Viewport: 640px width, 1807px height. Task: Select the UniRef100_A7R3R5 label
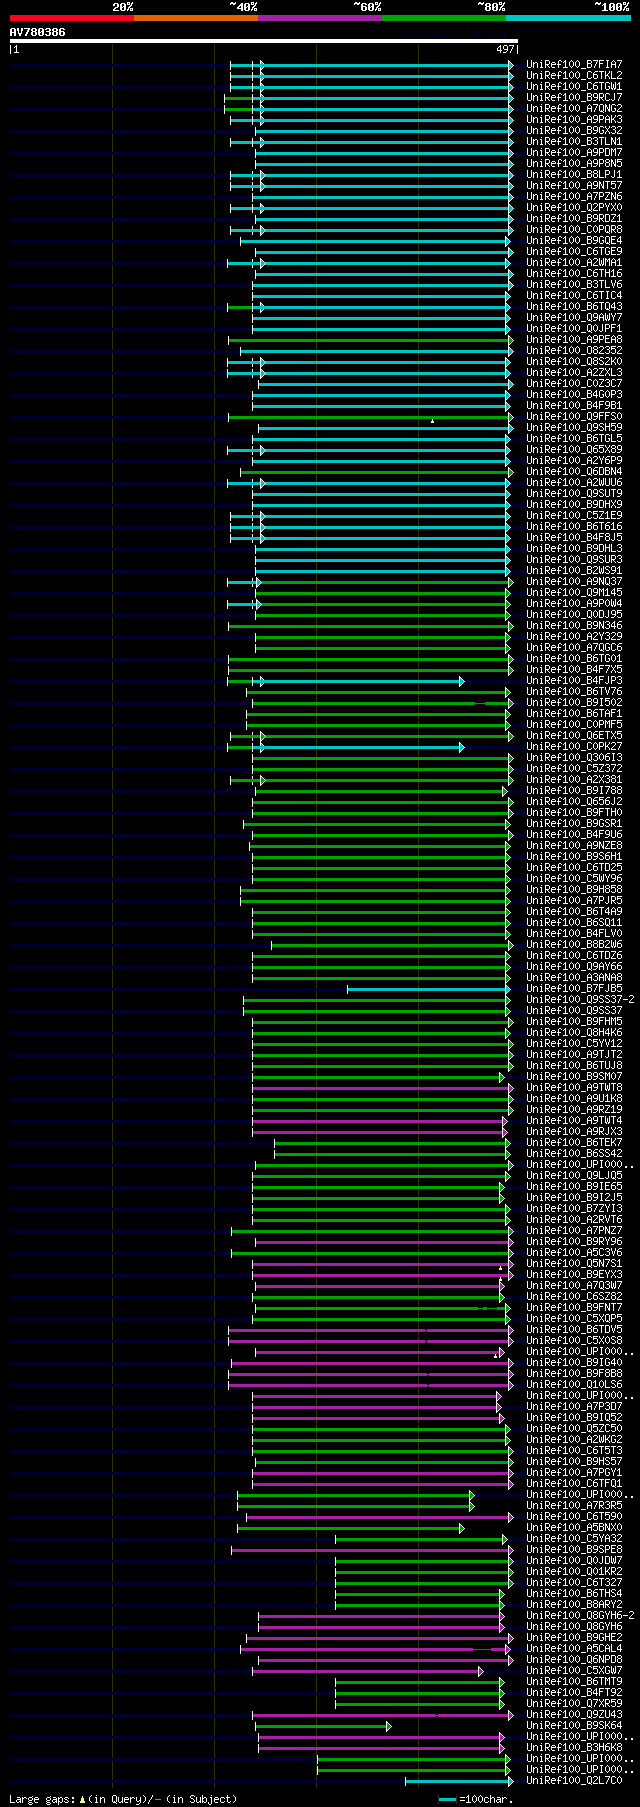coord(574,1506)
